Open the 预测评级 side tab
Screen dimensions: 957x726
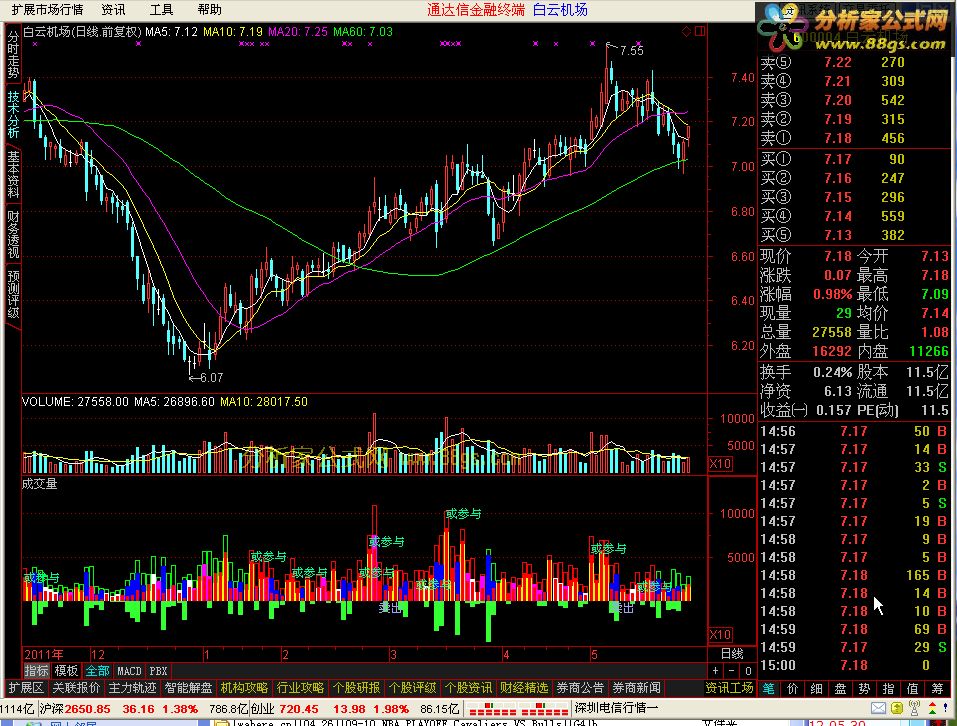(13, 295)
